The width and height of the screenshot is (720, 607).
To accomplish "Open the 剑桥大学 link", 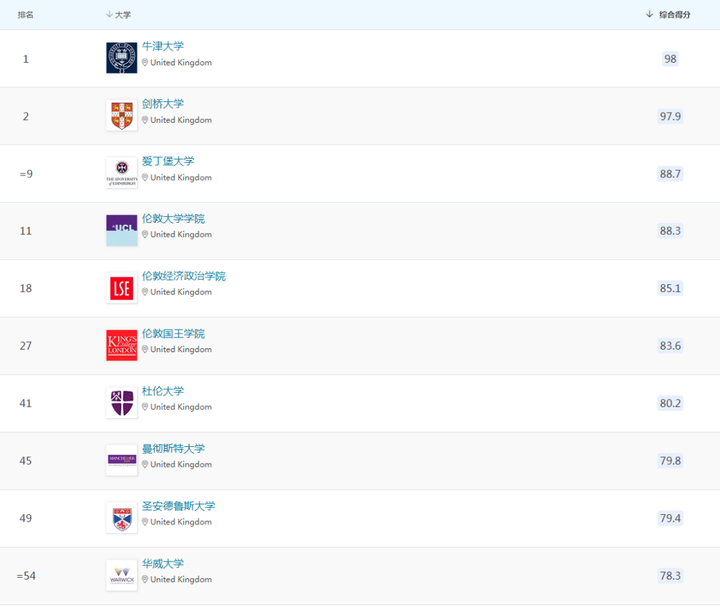I will click(163, 103).
